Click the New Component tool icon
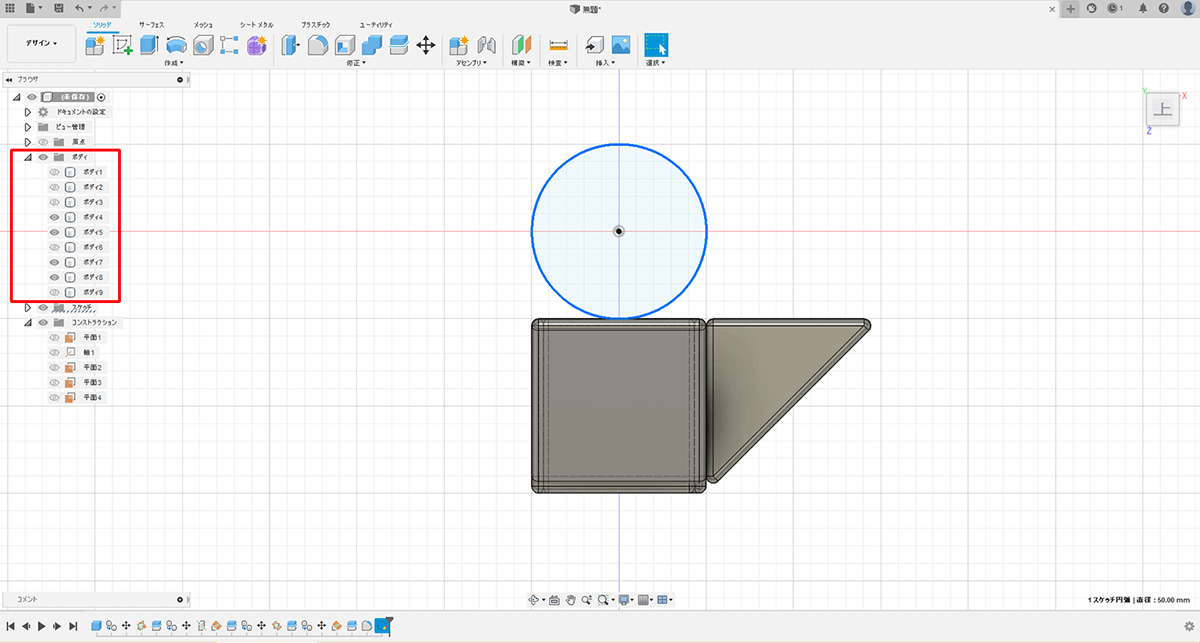 tap(96, 45)
